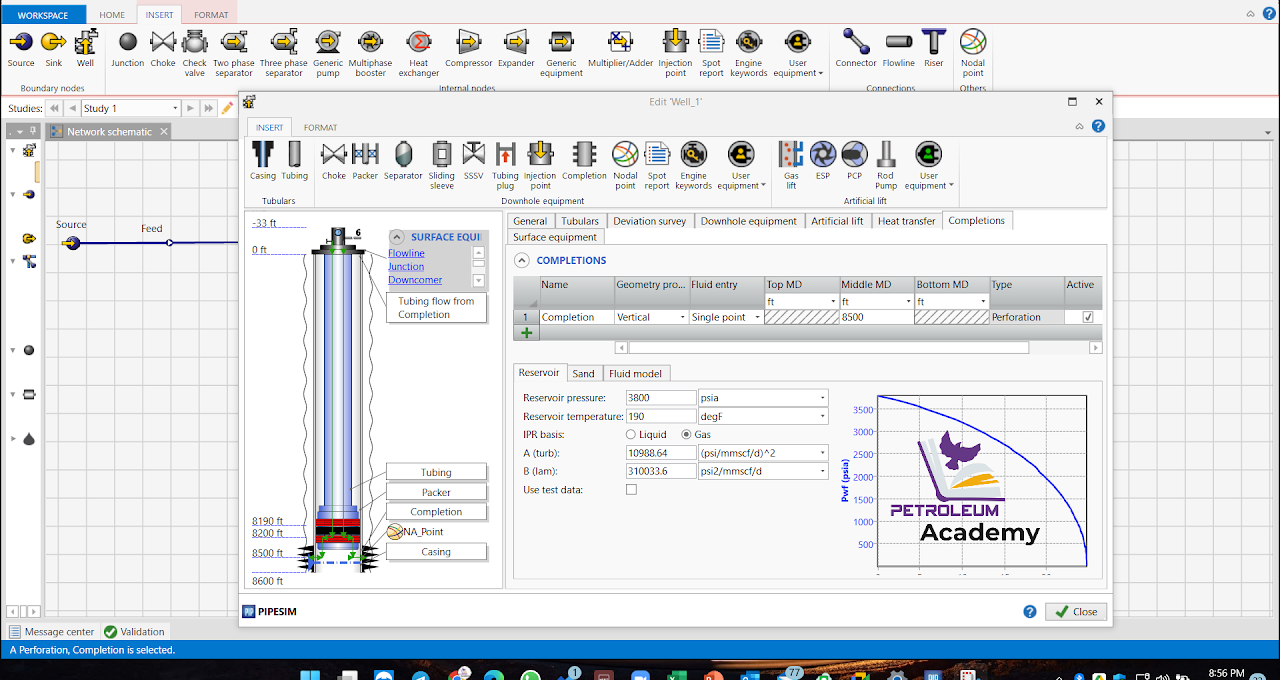This screenshot has width=1280, height=680.
Task: Open the Fluid model sub-tab
Action: (x=635, y=373)
